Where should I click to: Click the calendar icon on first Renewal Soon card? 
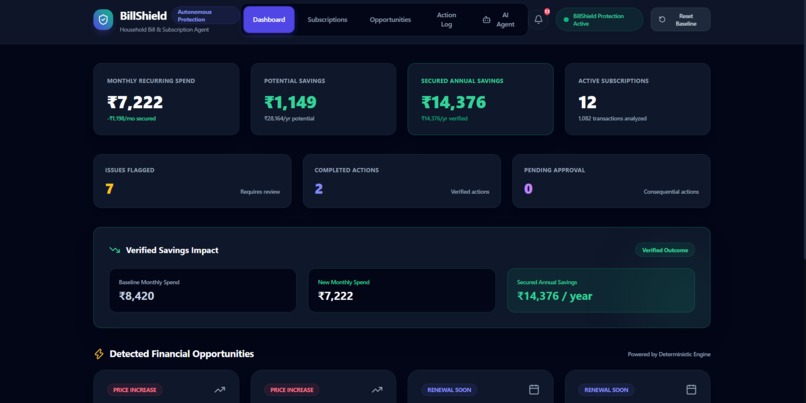534,390
